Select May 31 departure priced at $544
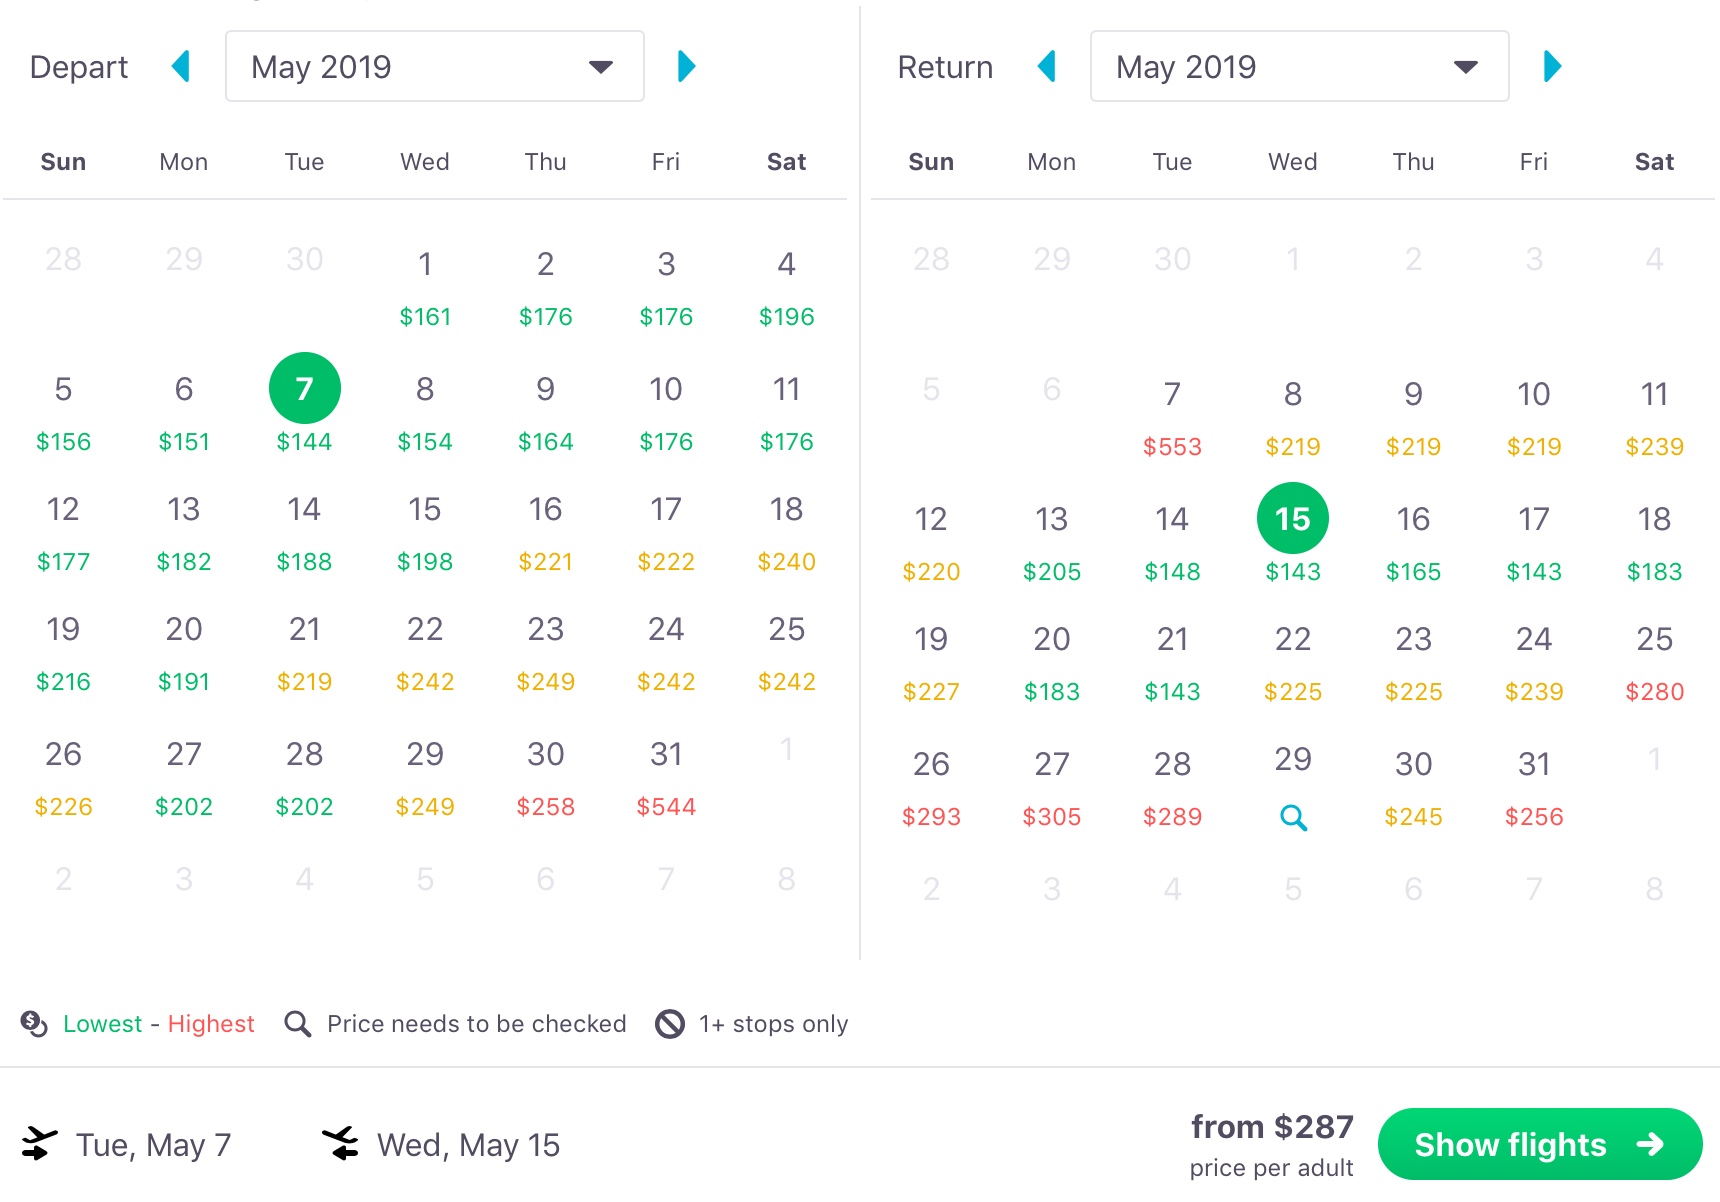Image resolution: width=1720 pixels, height=1202 pixels. tap(665, 779)
